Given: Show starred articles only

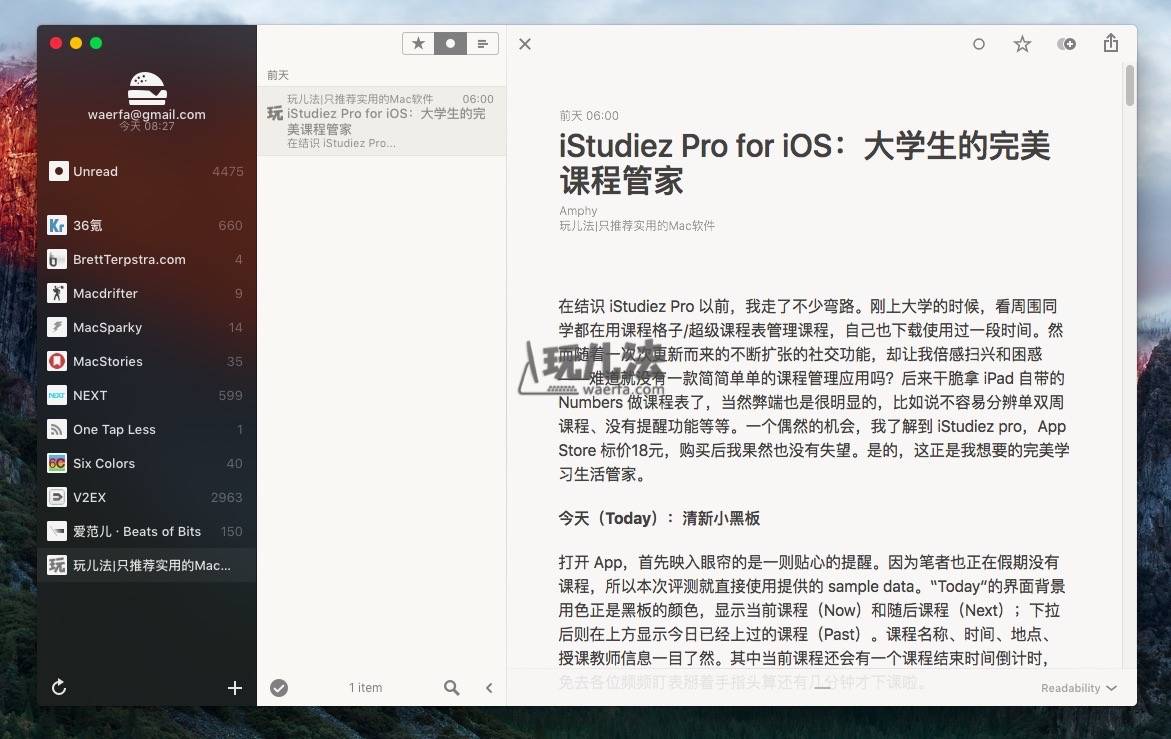Looking at the screenshot, I should 419,44.
